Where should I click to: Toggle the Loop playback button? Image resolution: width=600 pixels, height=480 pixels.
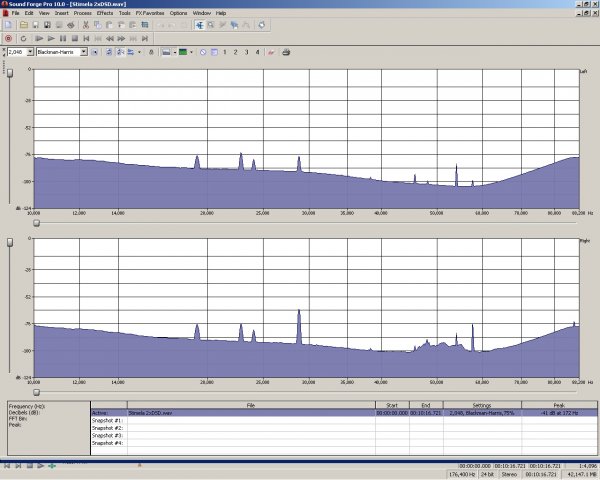coord(23,38)
